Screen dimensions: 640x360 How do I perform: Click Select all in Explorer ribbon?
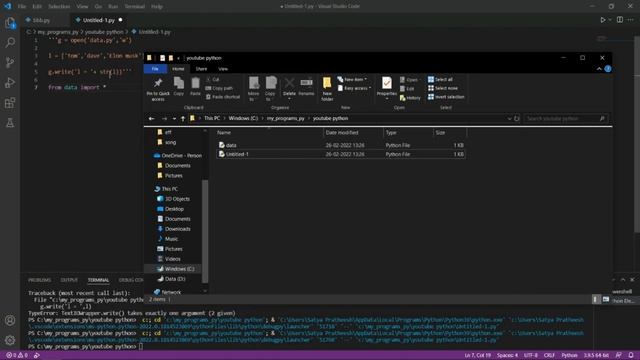(440, 80)
